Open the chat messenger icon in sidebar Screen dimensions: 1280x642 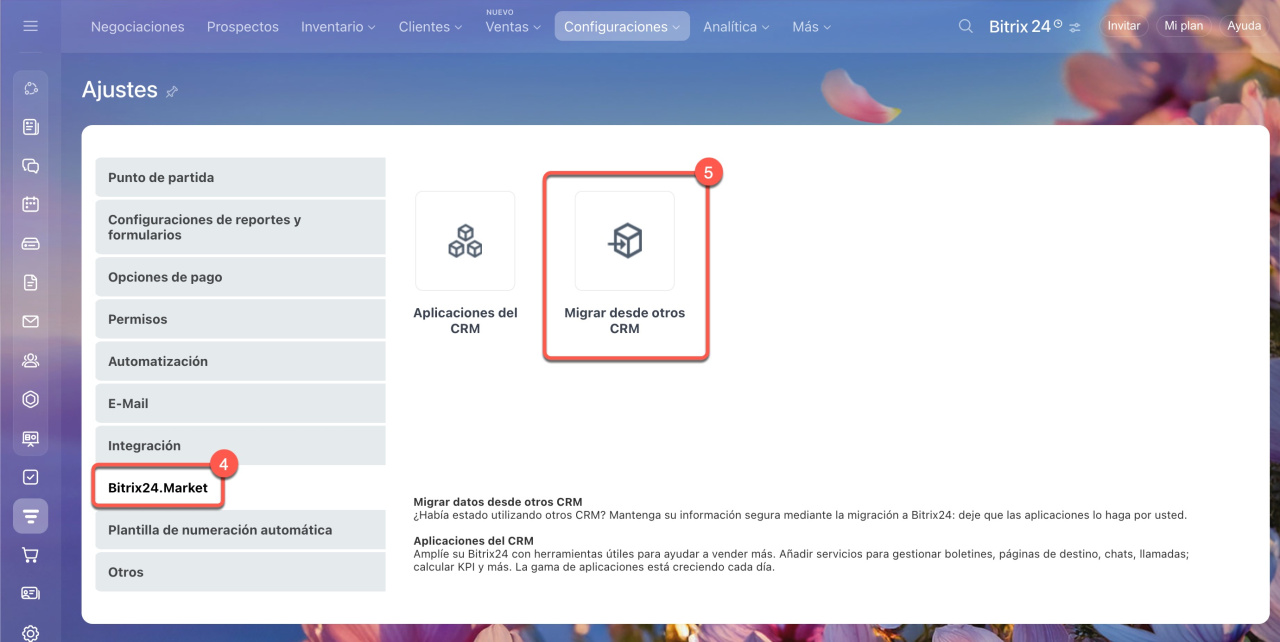[30, 166]
